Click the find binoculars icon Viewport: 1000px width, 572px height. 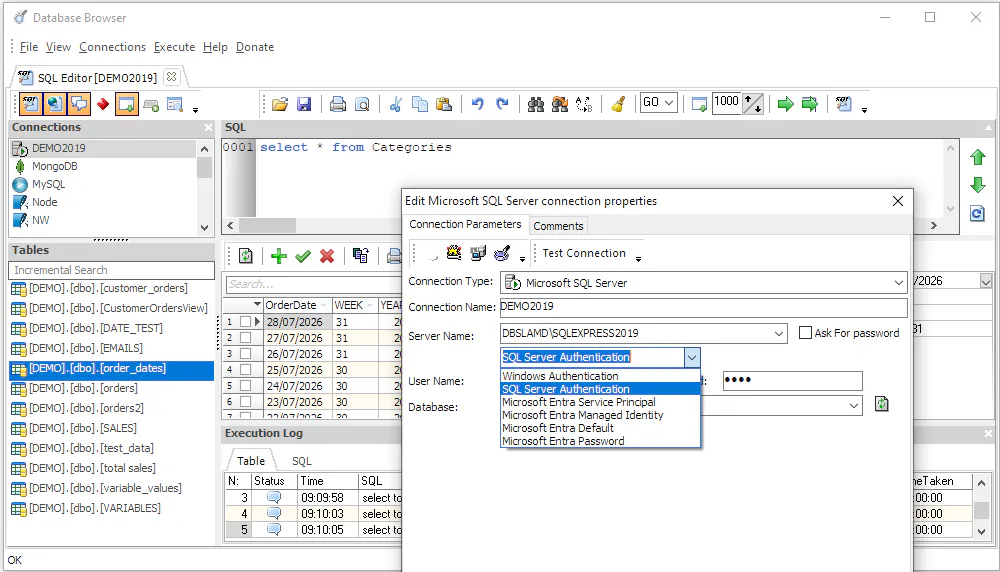pyautogui.click(x=536, y=104)
